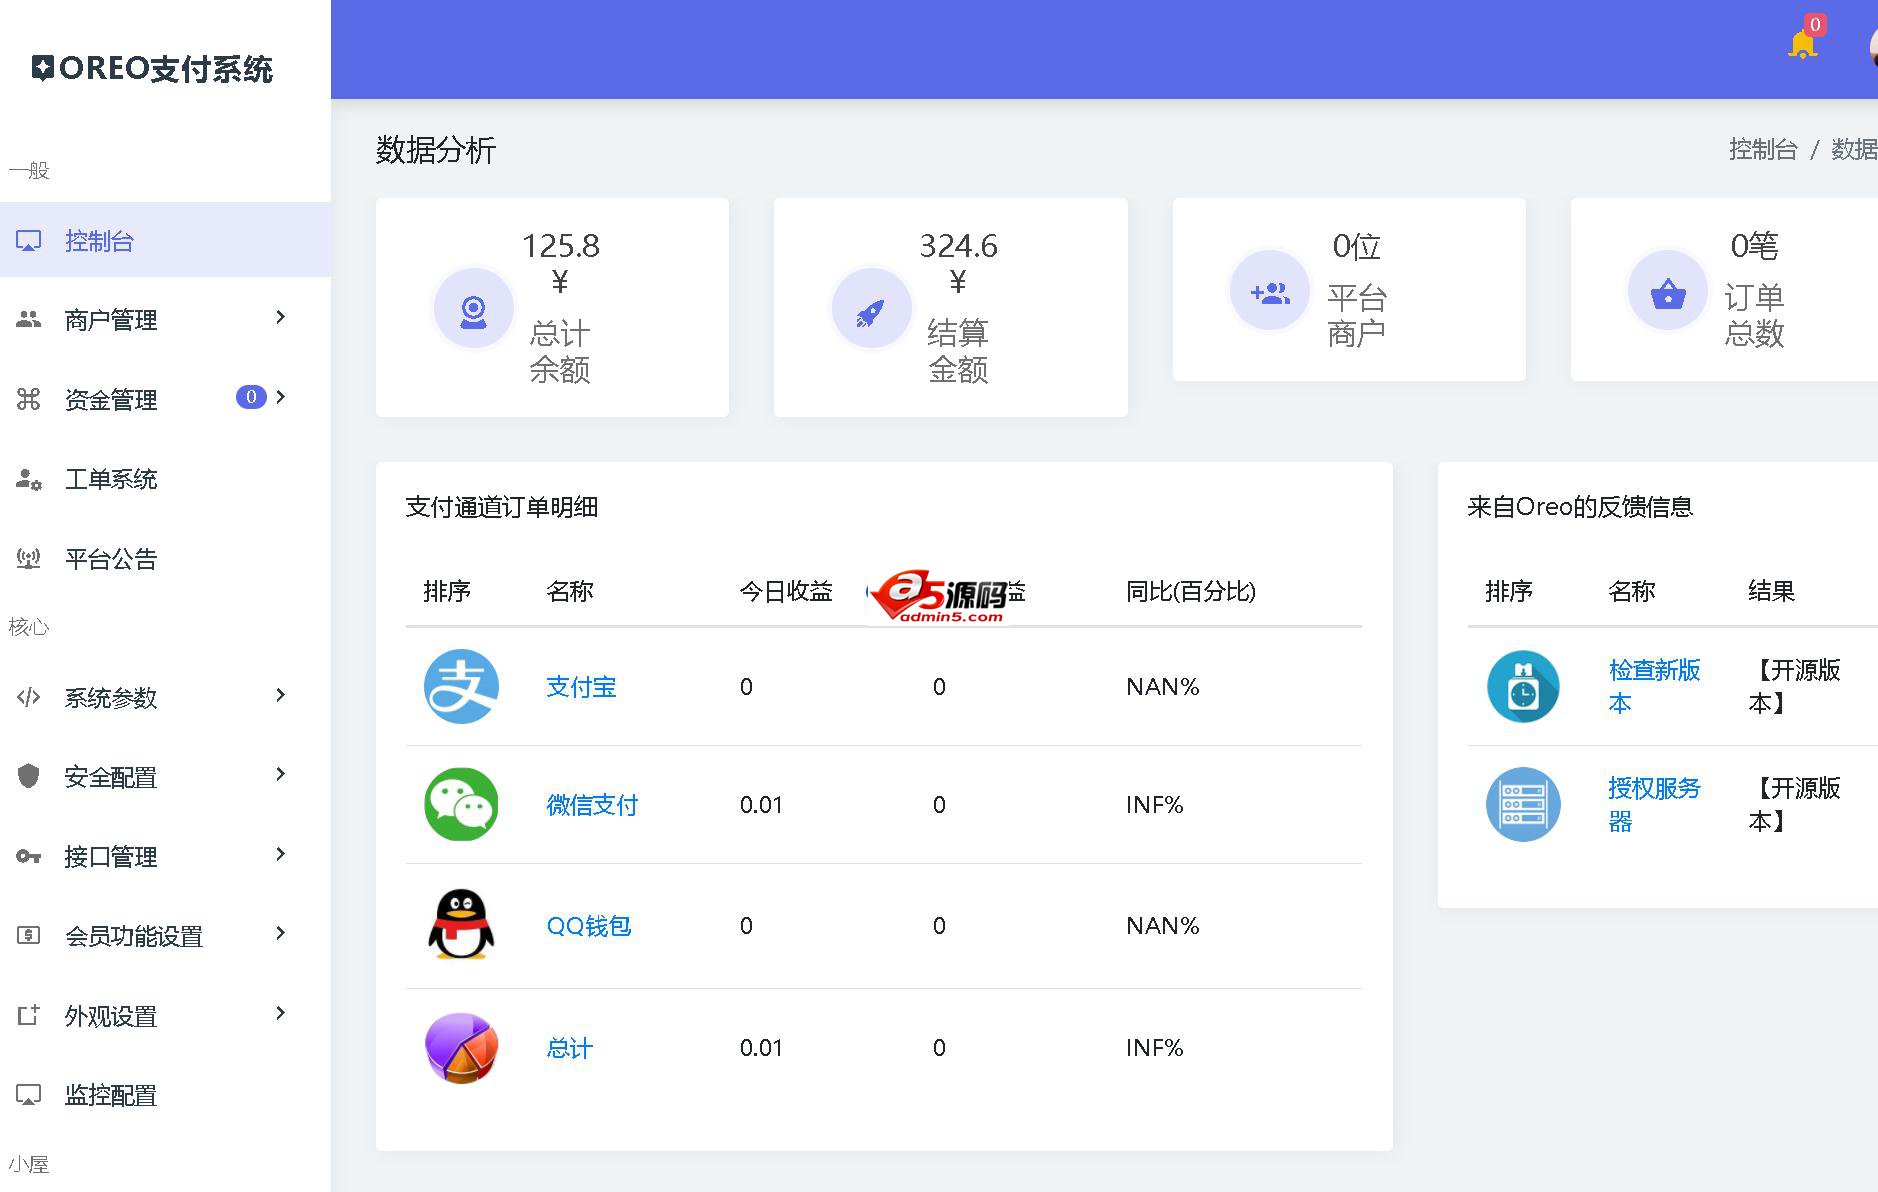This screenshot has height=1192, width=1878.
Task: Click the 外观设置 frame icon
Action: (29, 1015)
